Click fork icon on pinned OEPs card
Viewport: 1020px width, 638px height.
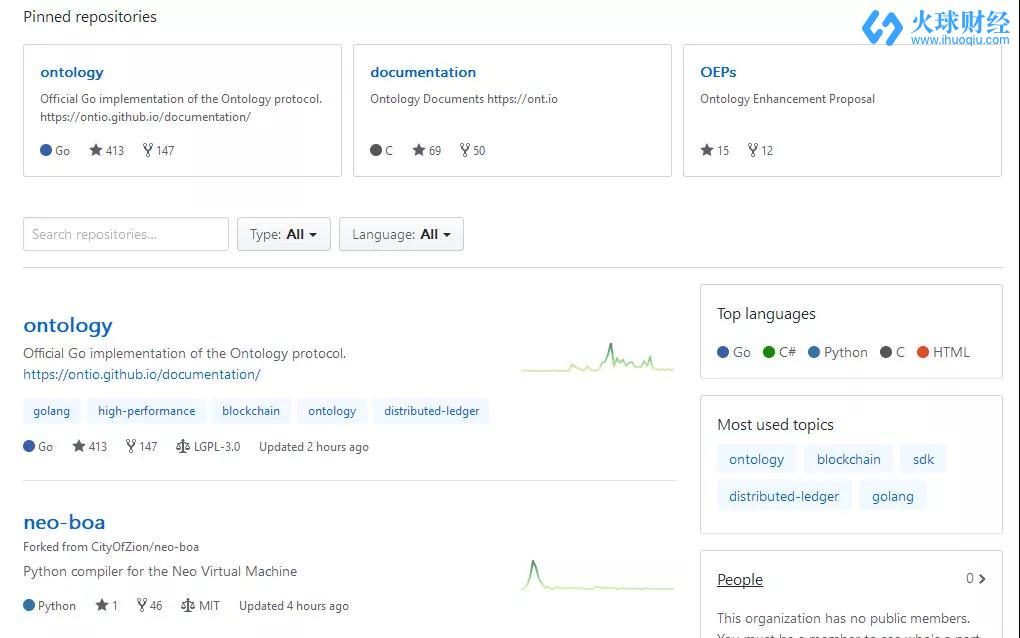click(x=753, y=150)
